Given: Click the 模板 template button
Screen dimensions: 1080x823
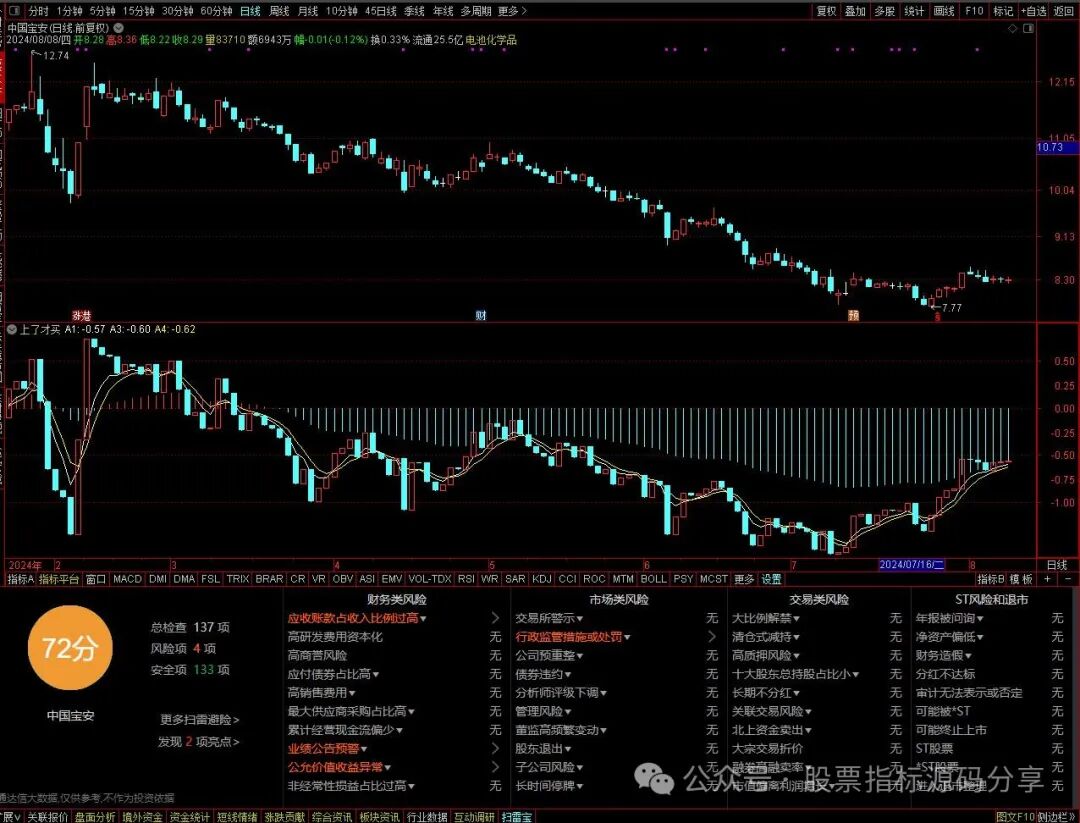Looking at the screenshot, I should click(x=1021, y=579).
